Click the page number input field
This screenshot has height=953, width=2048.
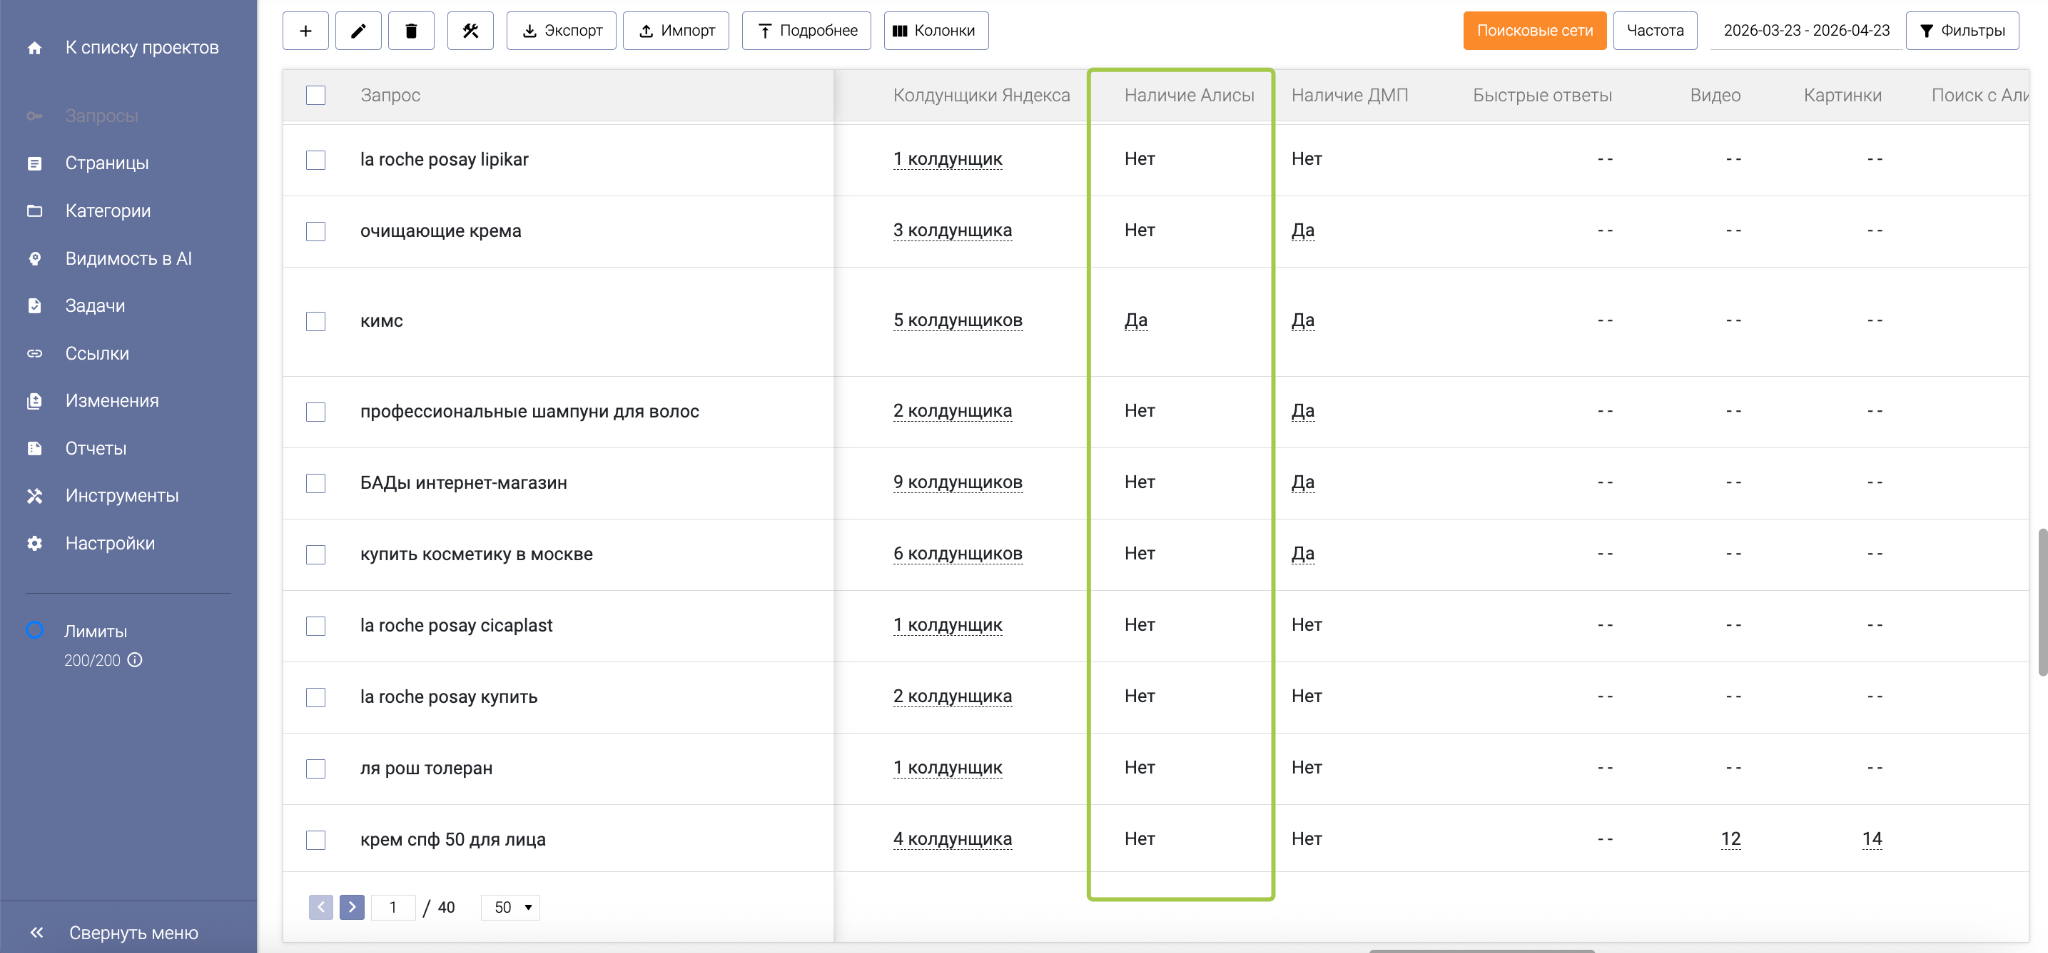point(393,907)
